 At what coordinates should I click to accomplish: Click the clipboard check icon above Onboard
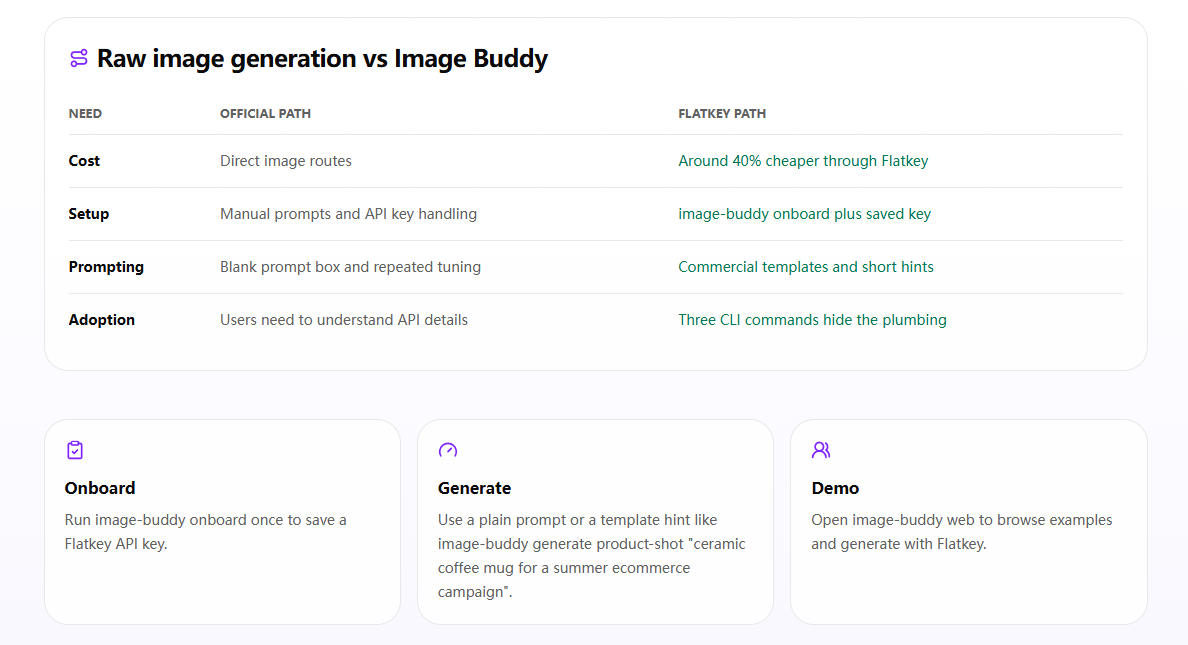point(75,450)
